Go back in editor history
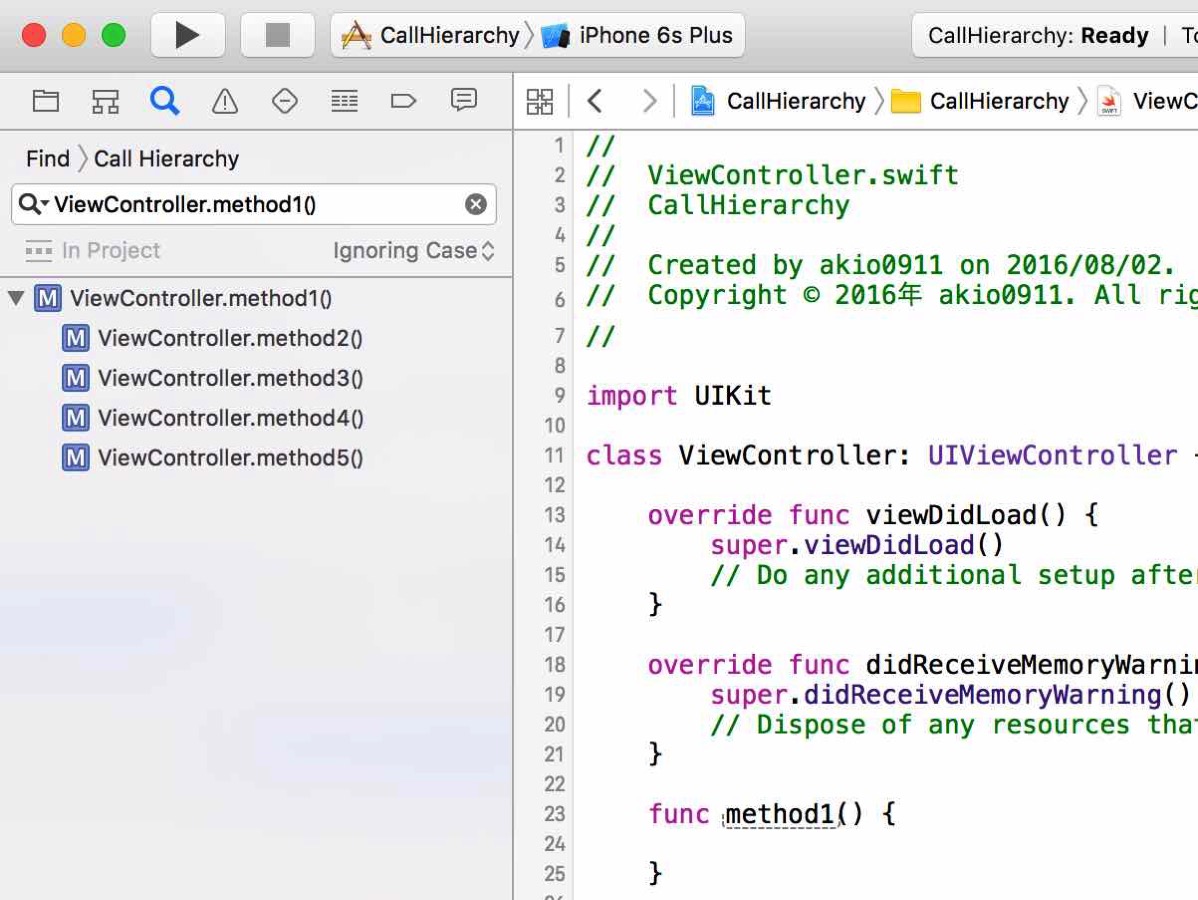The height and width of the screenshot is (900, 1198). tap(595, 101)
